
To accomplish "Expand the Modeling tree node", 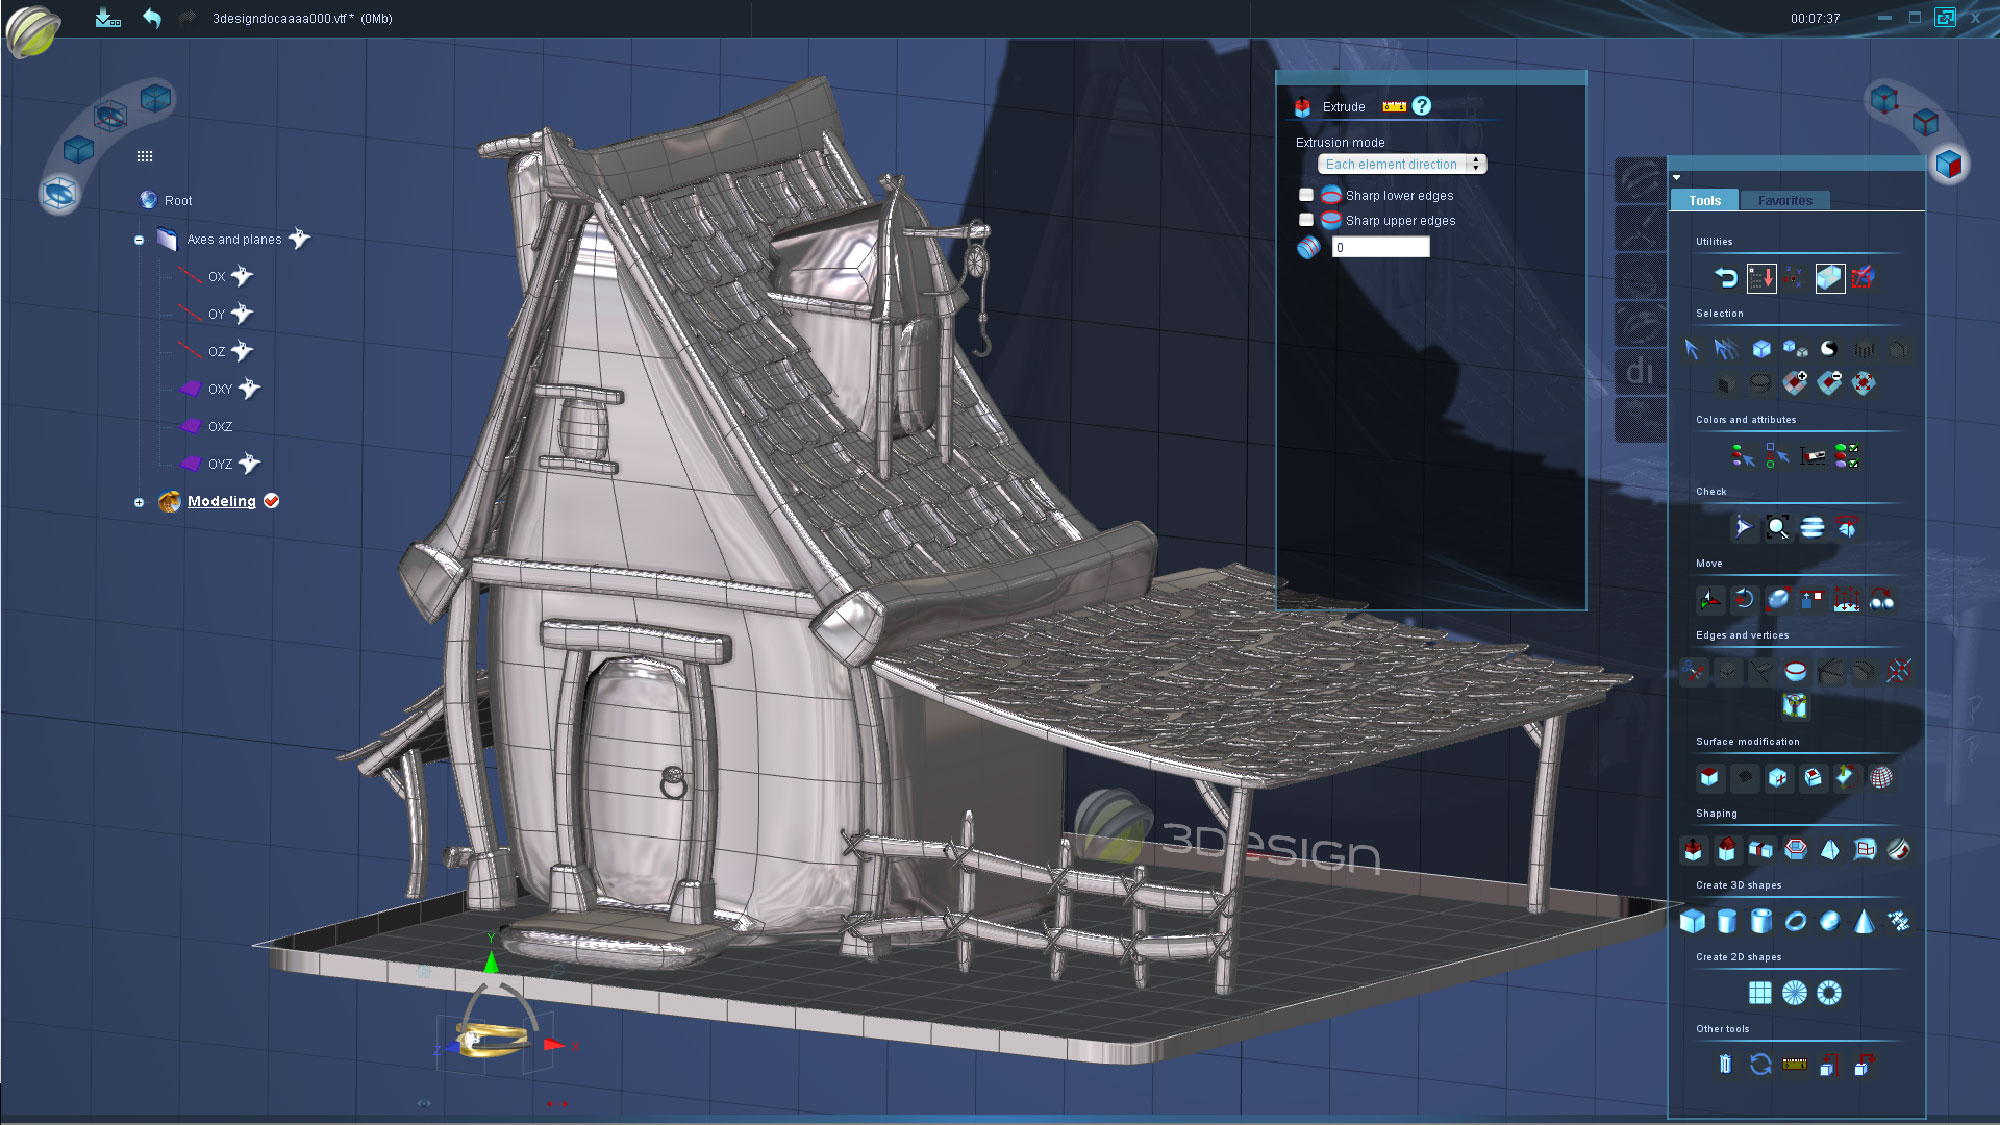I will click(139, 502).
